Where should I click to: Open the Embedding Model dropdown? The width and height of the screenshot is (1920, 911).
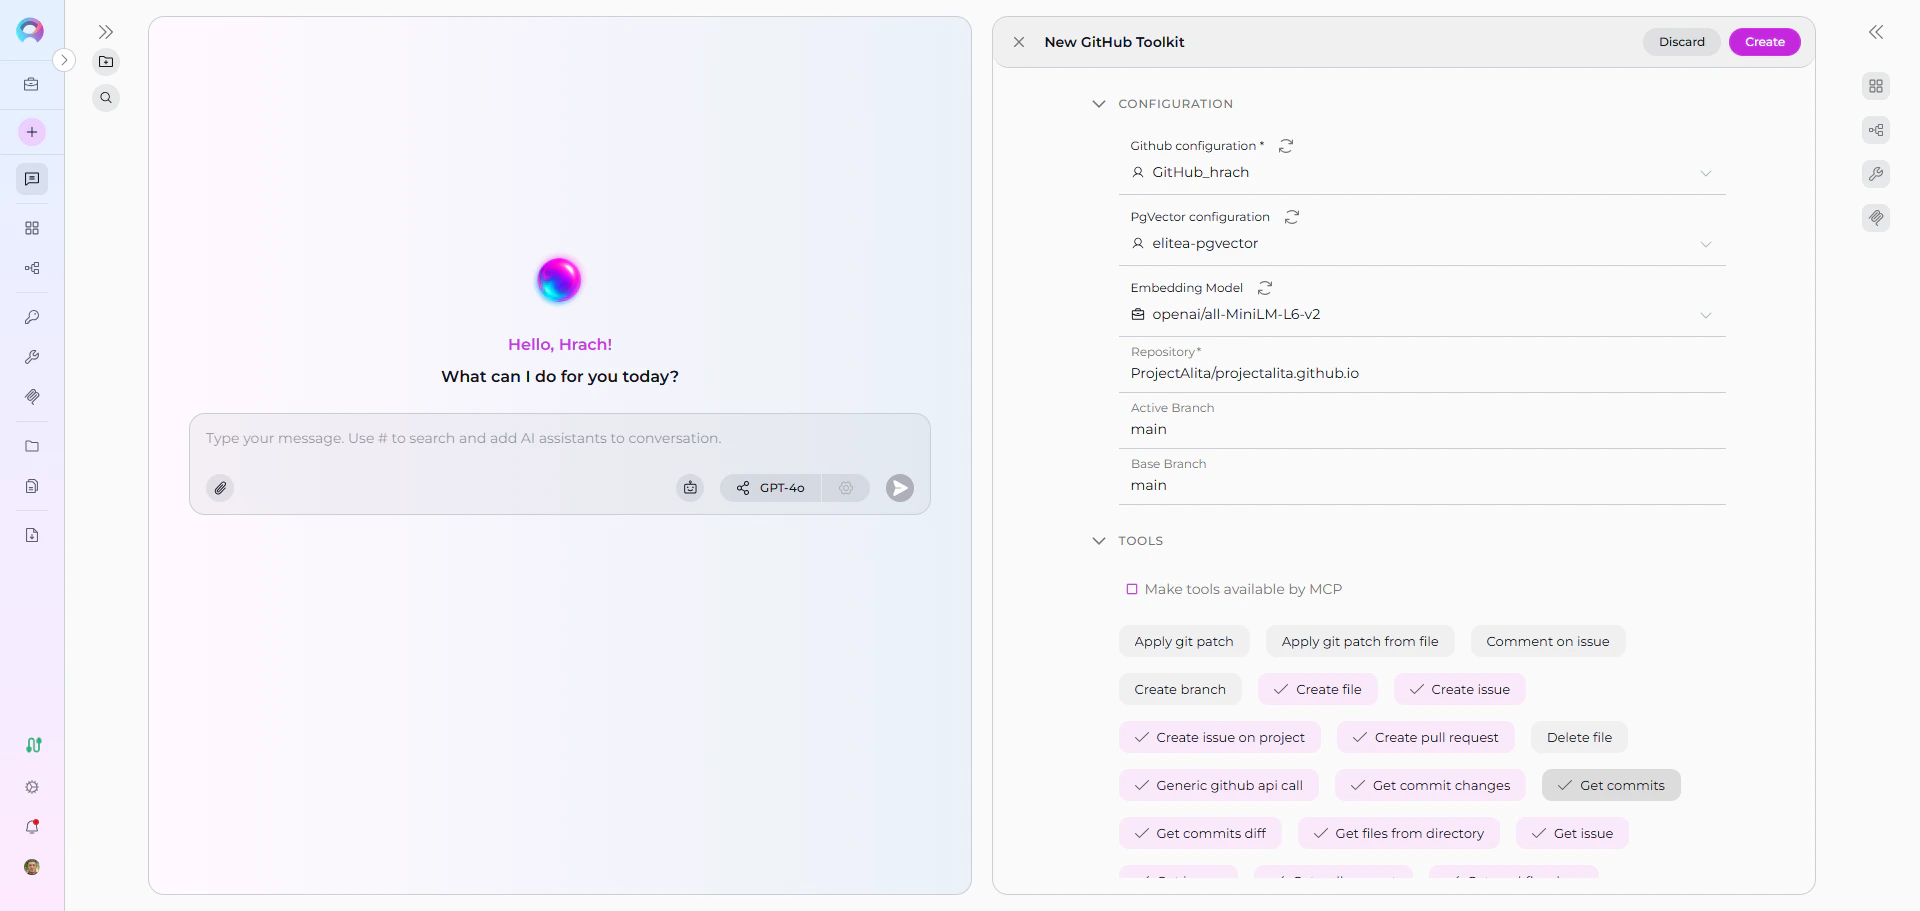[1706, 315]
